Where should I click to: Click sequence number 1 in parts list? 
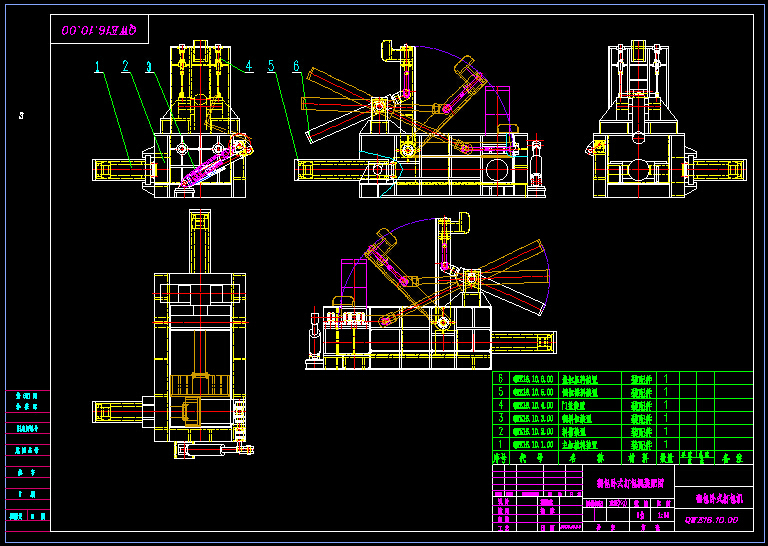501,445
